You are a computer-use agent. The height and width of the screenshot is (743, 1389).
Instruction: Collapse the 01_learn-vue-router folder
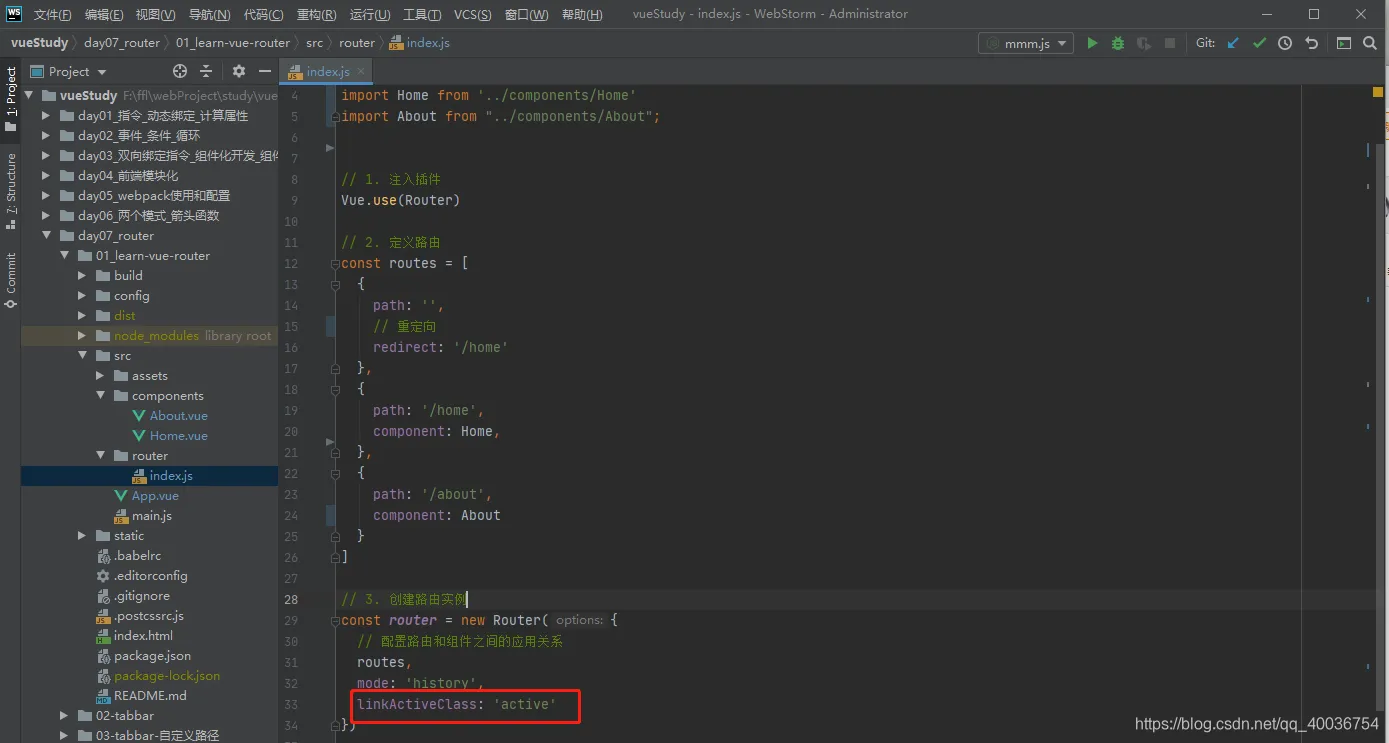[x=64, y=256]
